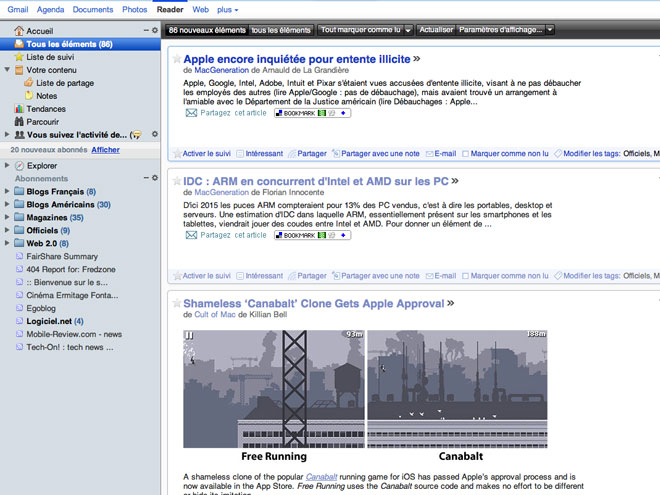Select Mobile-Review.com - news feed
The height and width of the screenshot is (495, 660).
tap(74, 334)
